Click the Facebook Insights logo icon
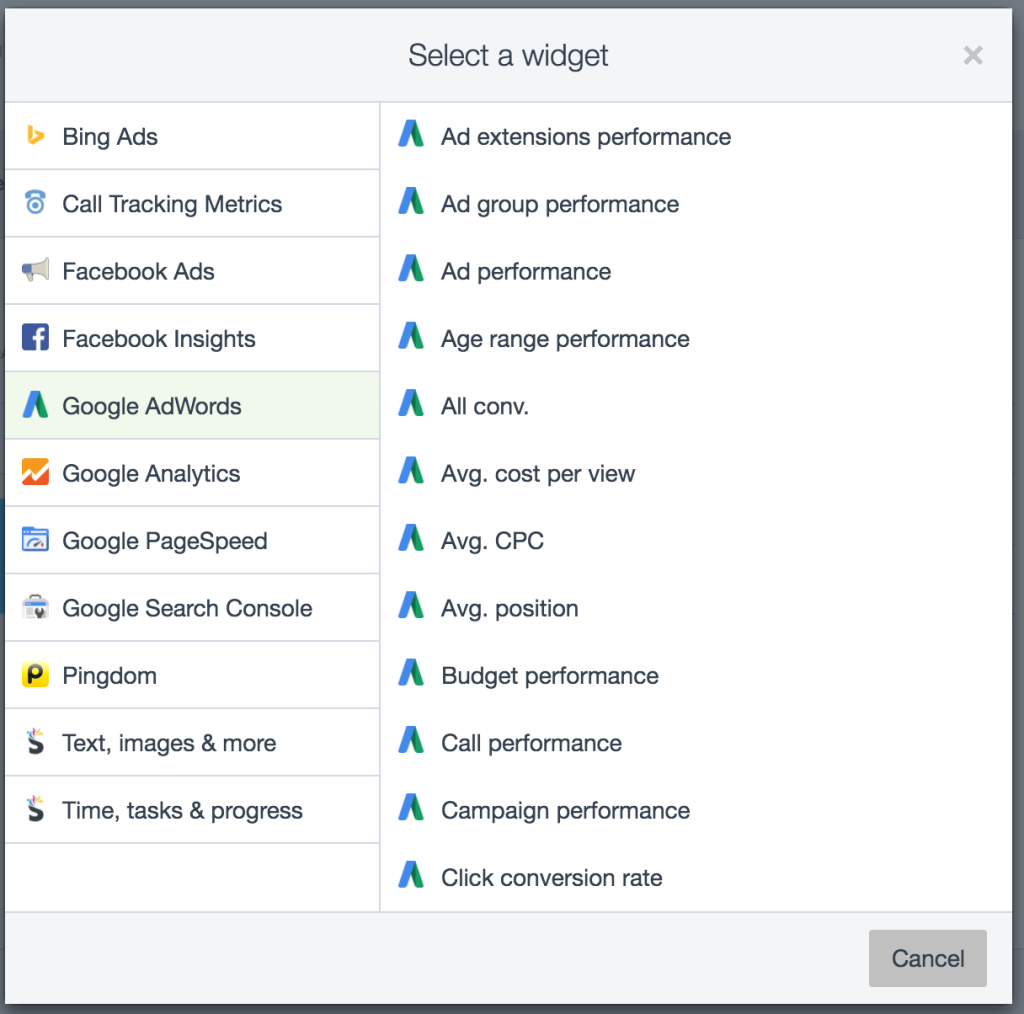 tap(35, 338)
